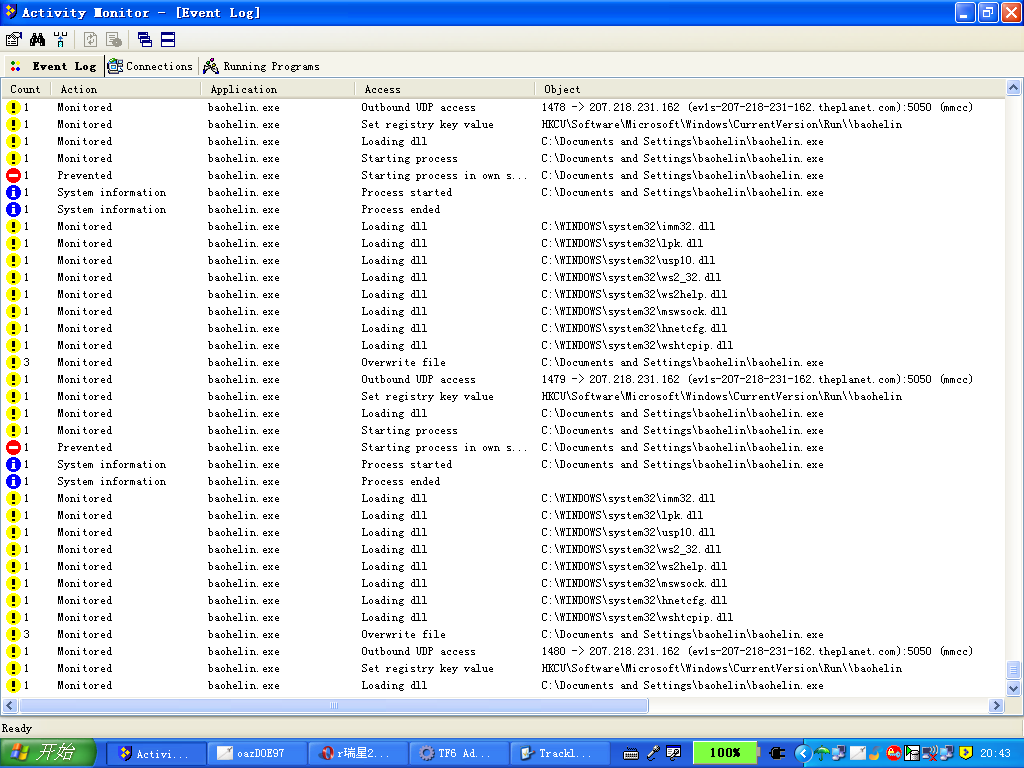
Task: Click the power plug icon on the taskbar
Action: (777, 753)
